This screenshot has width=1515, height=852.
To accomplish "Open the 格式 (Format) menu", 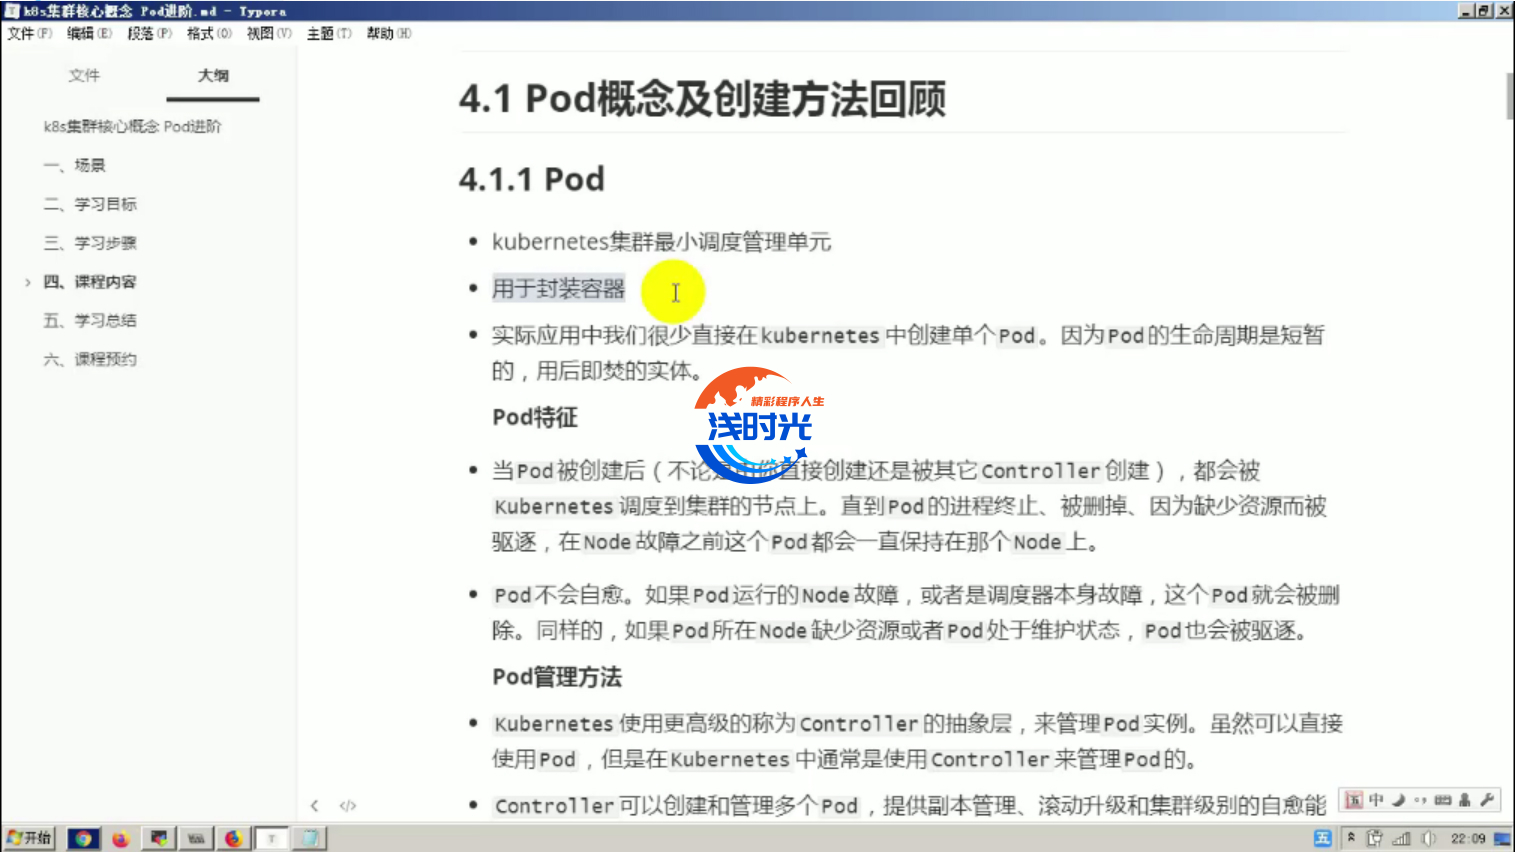I will 208,33.
